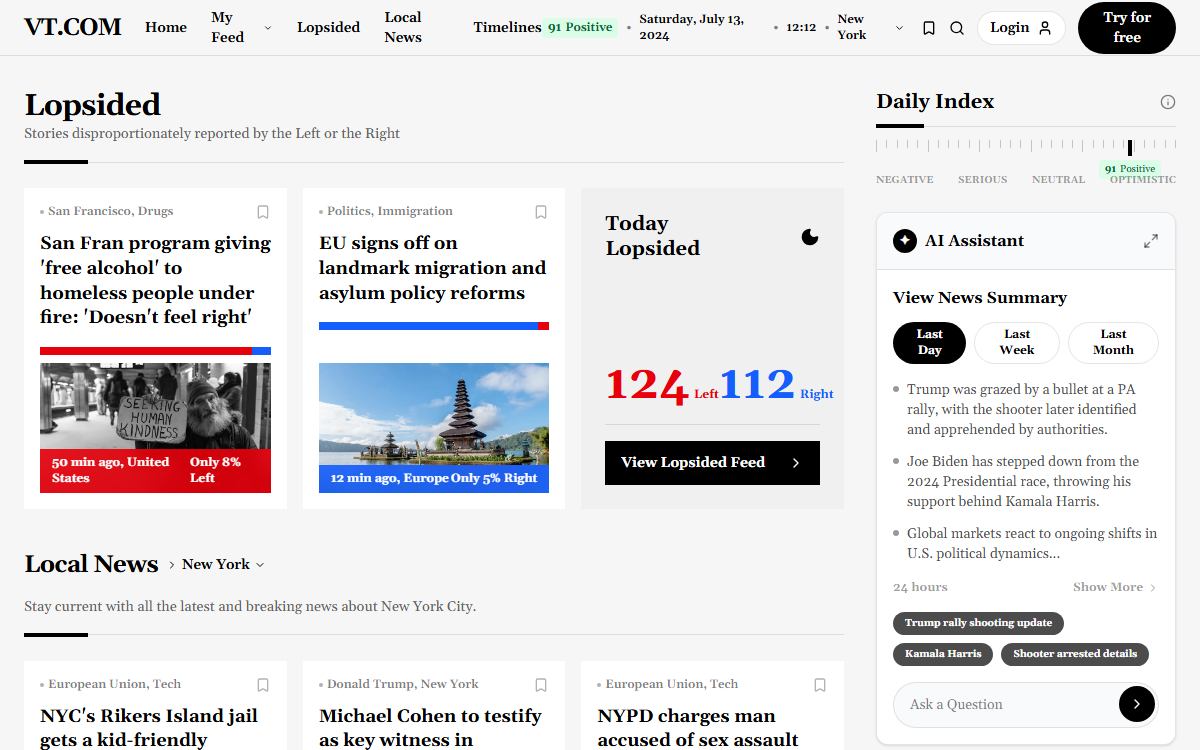Click the AI Assistant sparkle logo
Image resolution: width=1200 pixels, height=750 pixels.
[905, 241]
